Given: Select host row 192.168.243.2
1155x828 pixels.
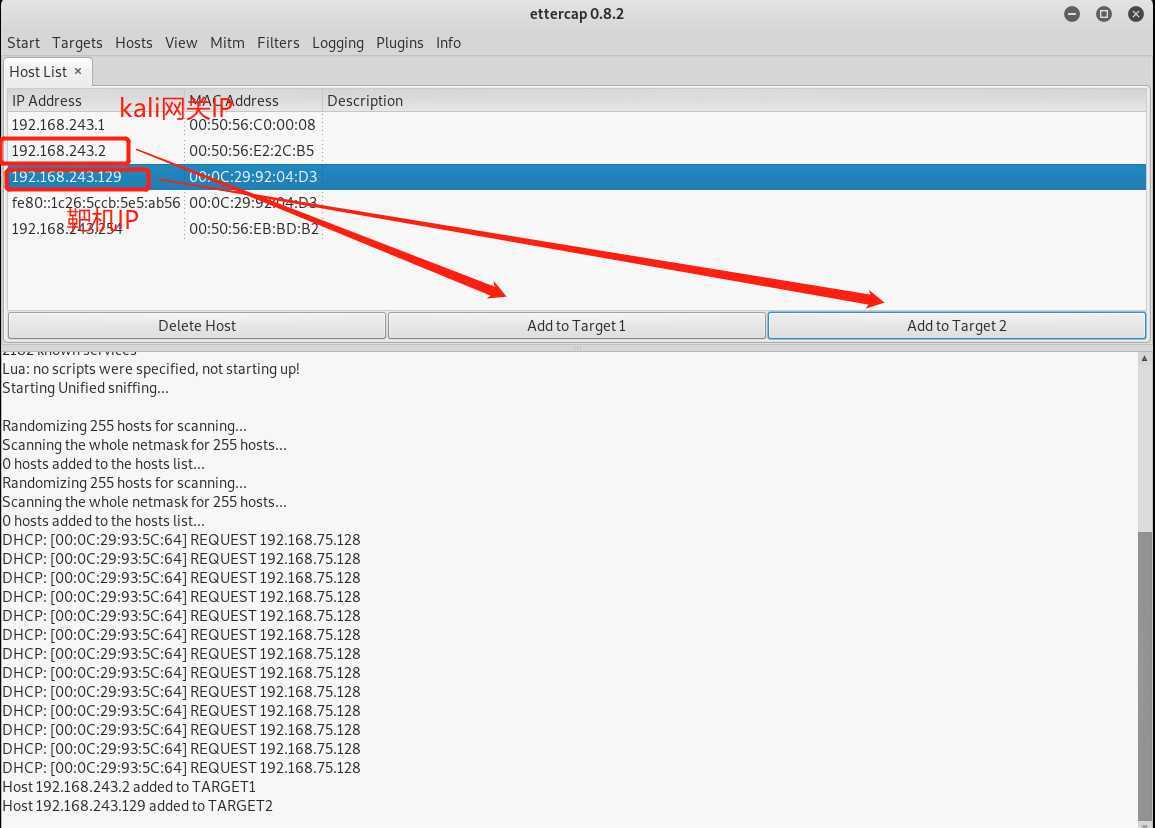Looking at the screenshot, I should tap(577, 150).
